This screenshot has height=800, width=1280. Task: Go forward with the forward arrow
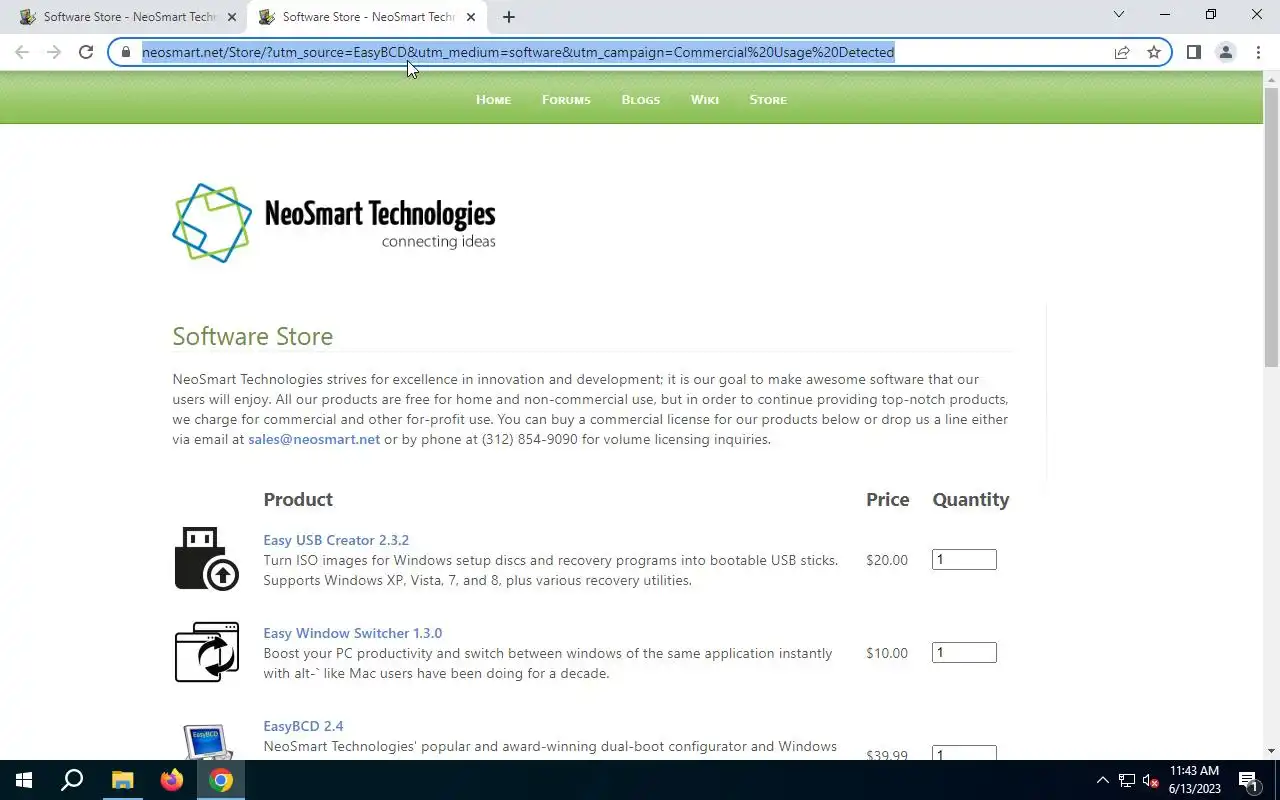(54, 52)
